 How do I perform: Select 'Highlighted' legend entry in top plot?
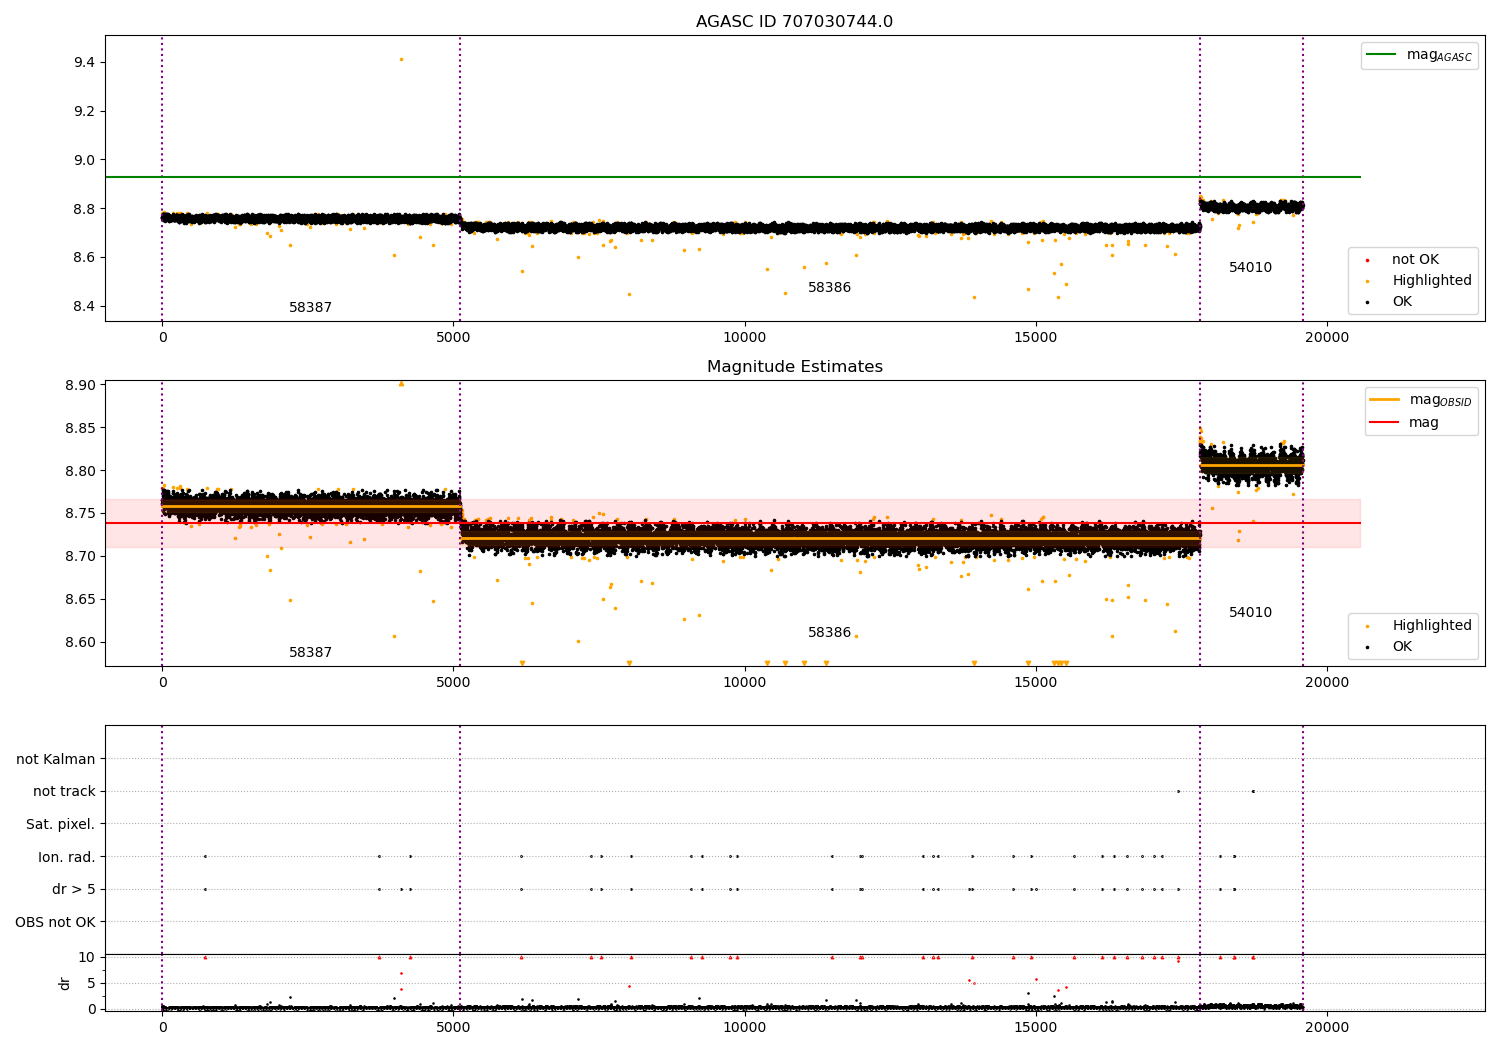1432,281
